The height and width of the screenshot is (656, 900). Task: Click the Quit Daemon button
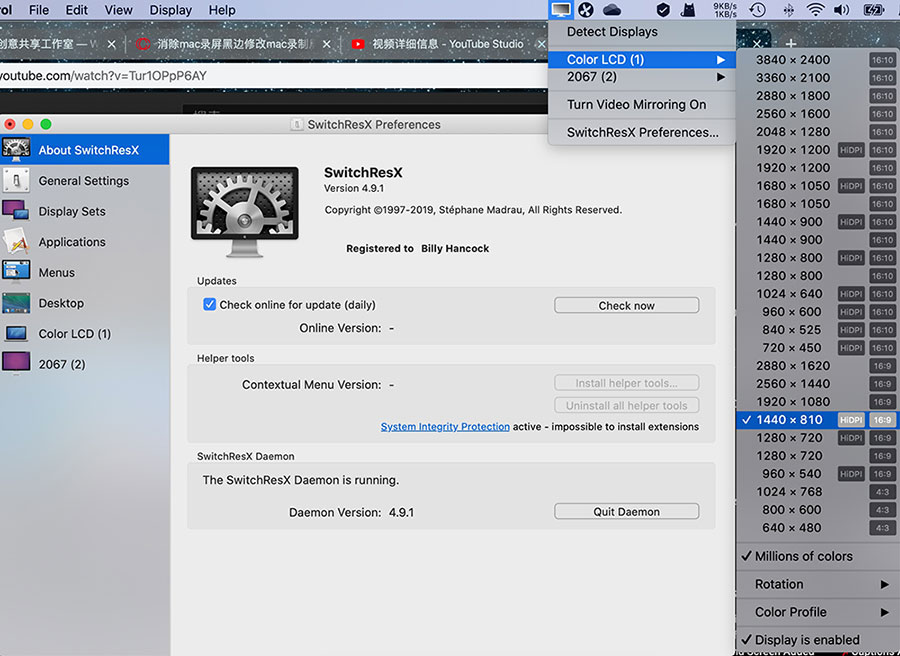coord(626,511)
